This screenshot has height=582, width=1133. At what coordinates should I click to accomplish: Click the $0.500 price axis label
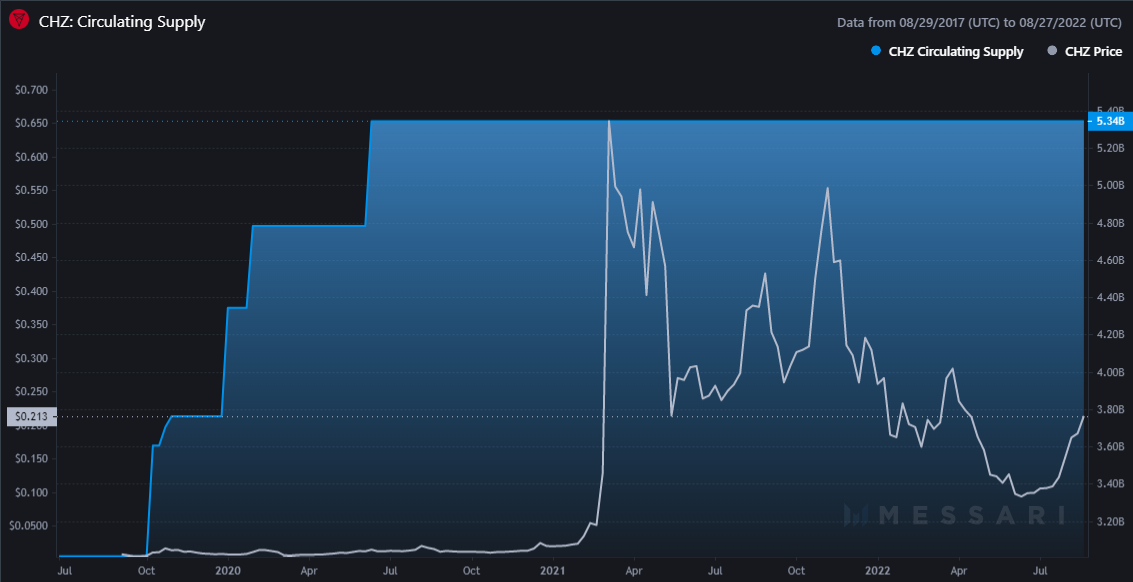(31, 224)
